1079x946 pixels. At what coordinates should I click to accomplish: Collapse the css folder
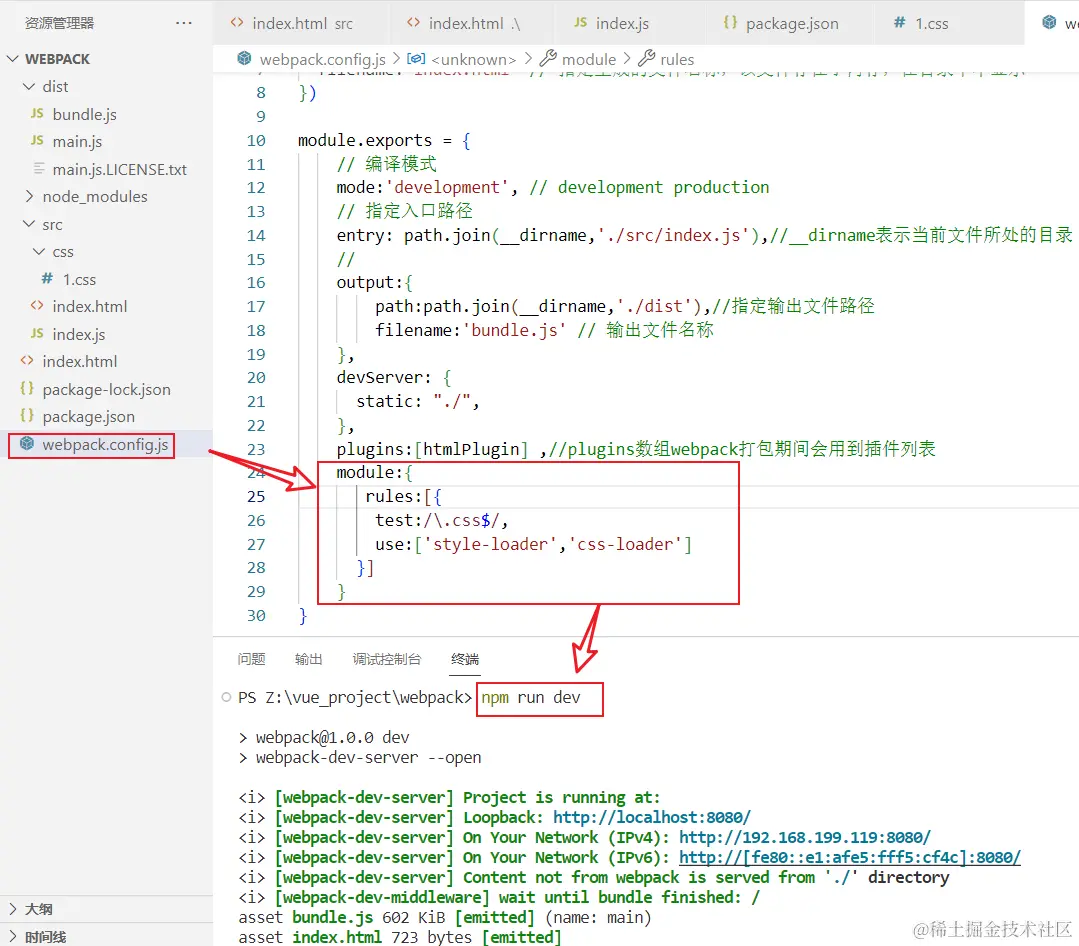click(39, 252)
